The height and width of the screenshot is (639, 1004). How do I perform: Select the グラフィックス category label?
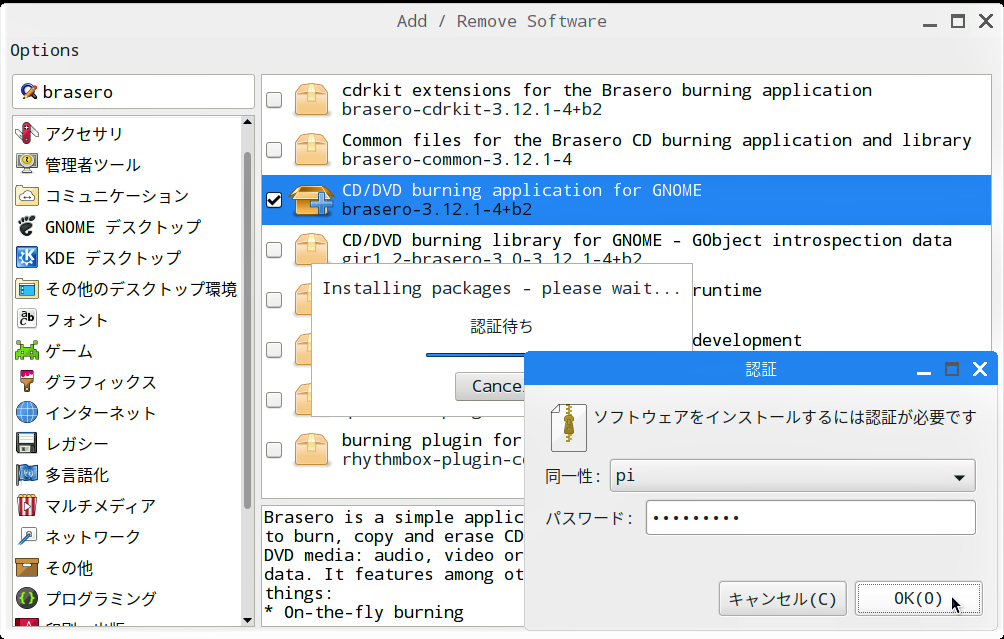pos(101,382)
